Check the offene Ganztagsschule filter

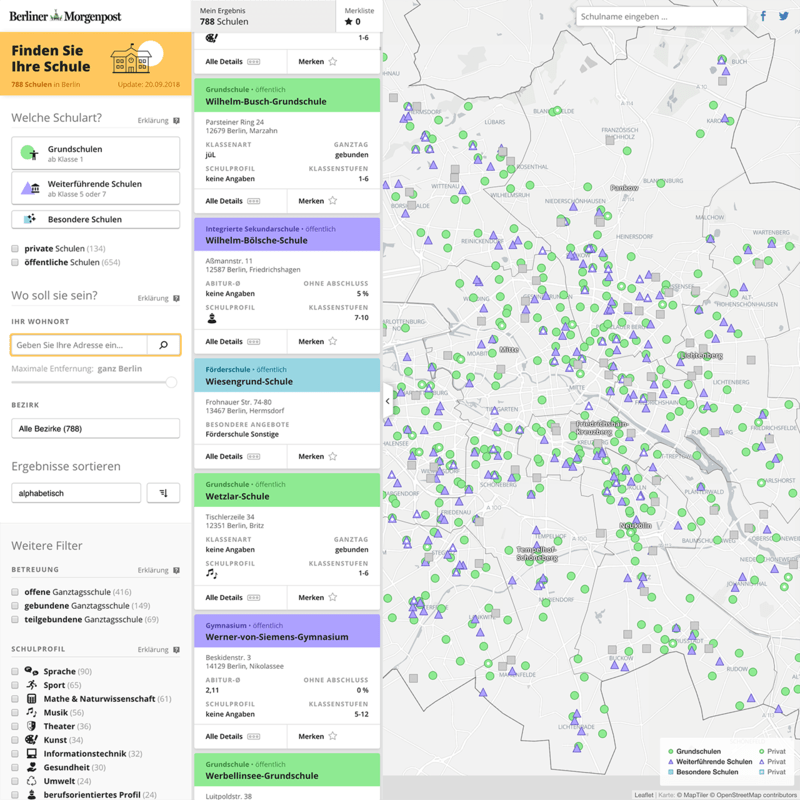click(x=15, y=592)
